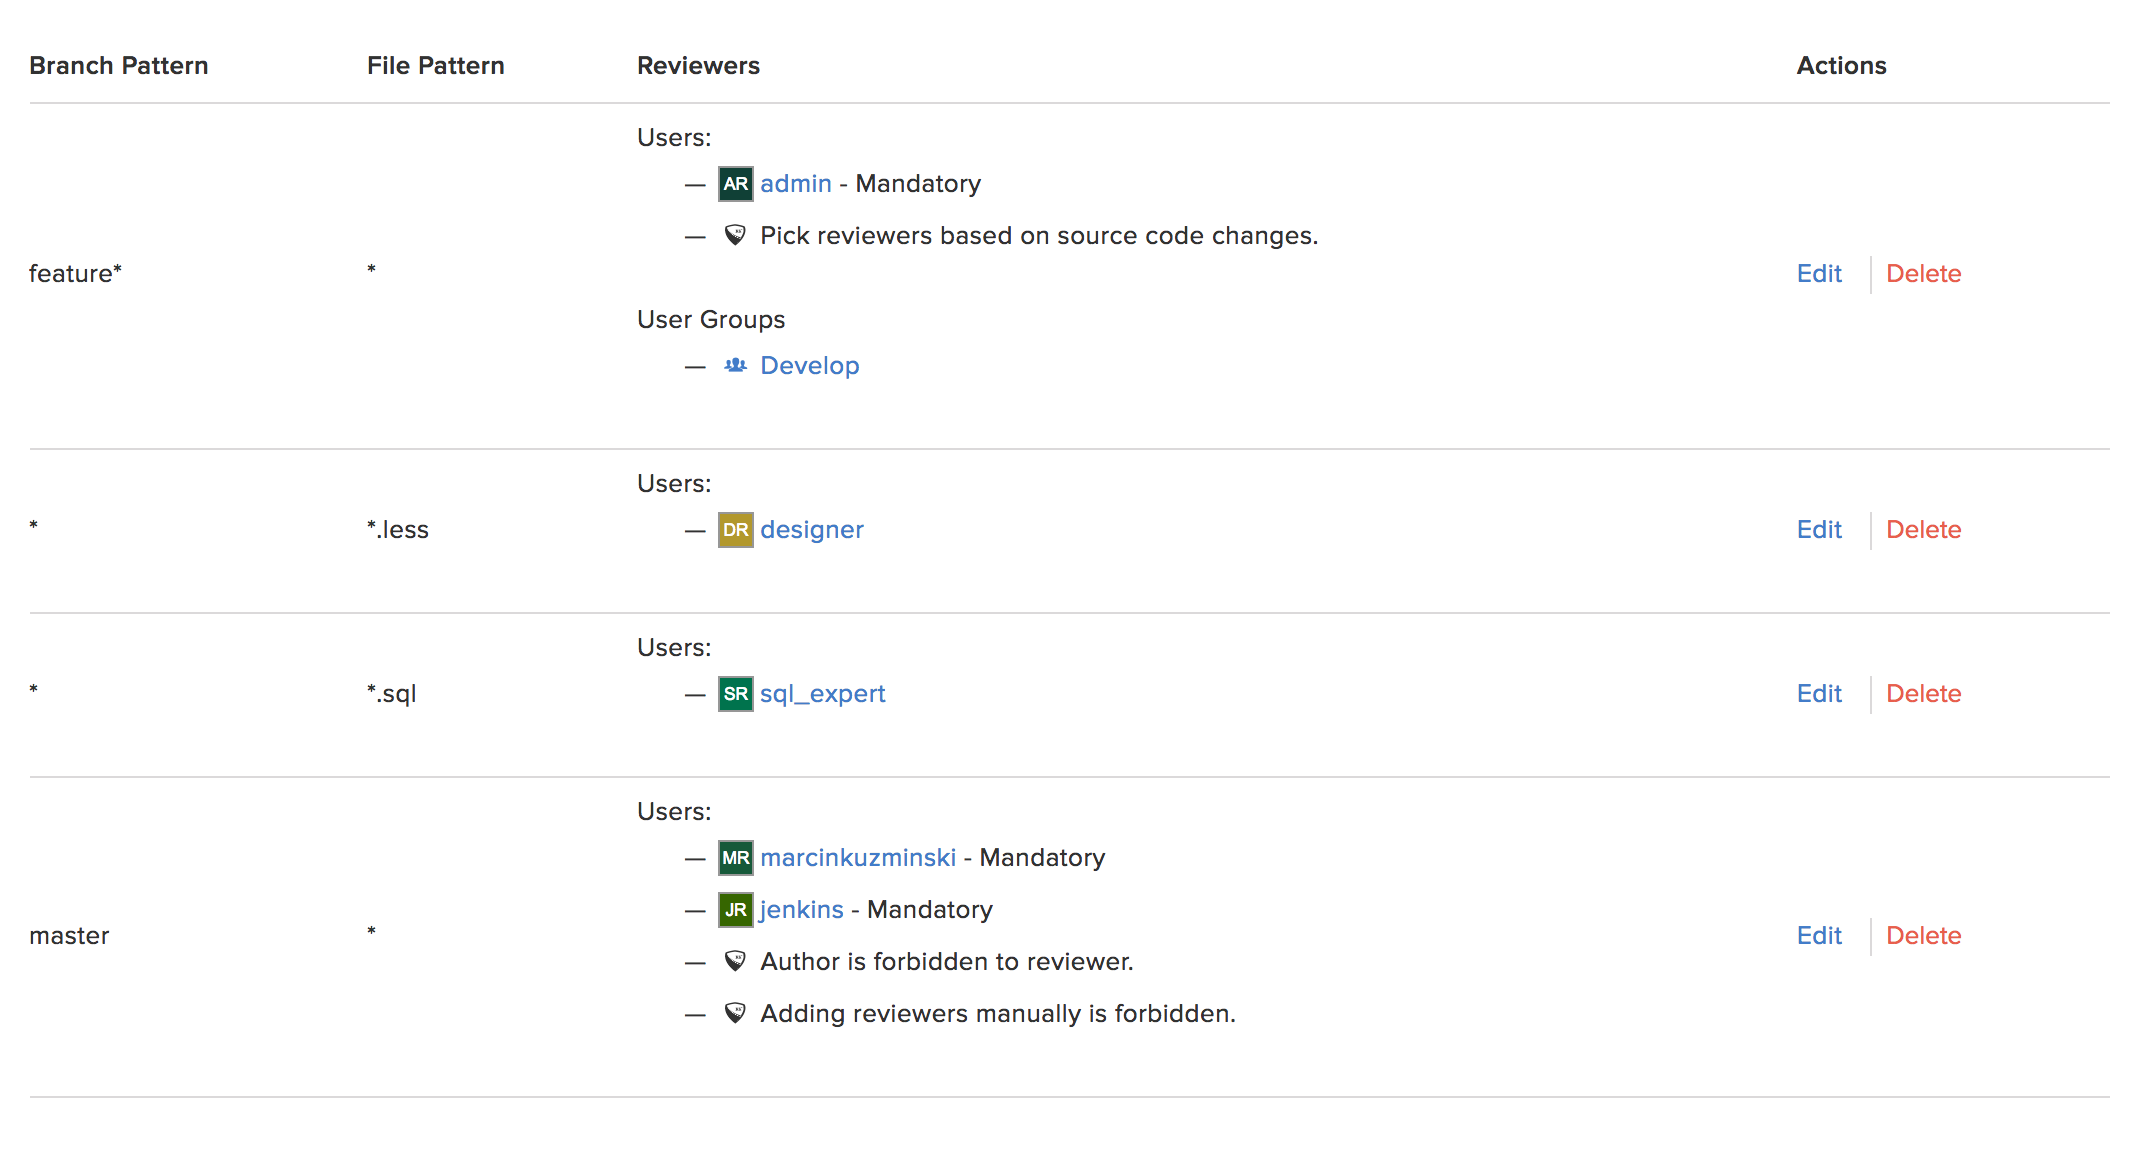Click the user group icon beside Develop

tap(735, 365)
